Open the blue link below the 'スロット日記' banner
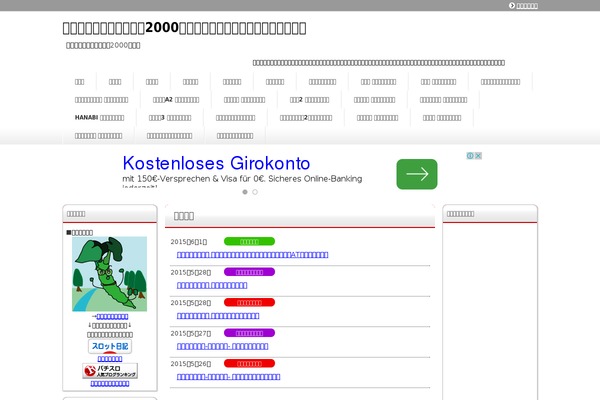The height and width of the screenshot is (400, 600). 110,359
